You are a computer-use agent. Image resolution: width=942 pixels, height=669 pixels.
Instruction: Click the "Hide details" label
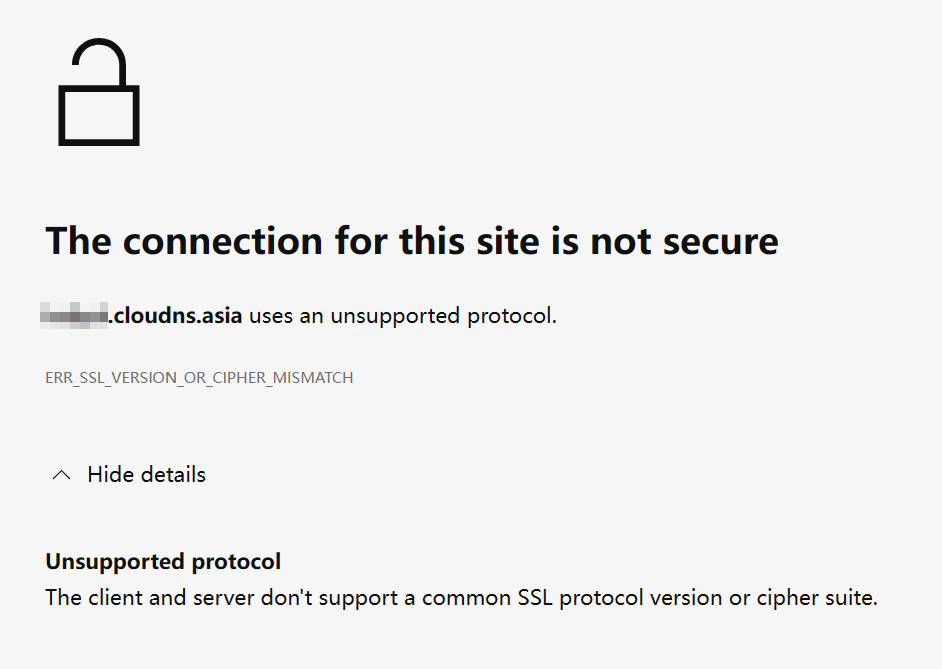coord(146,475)
